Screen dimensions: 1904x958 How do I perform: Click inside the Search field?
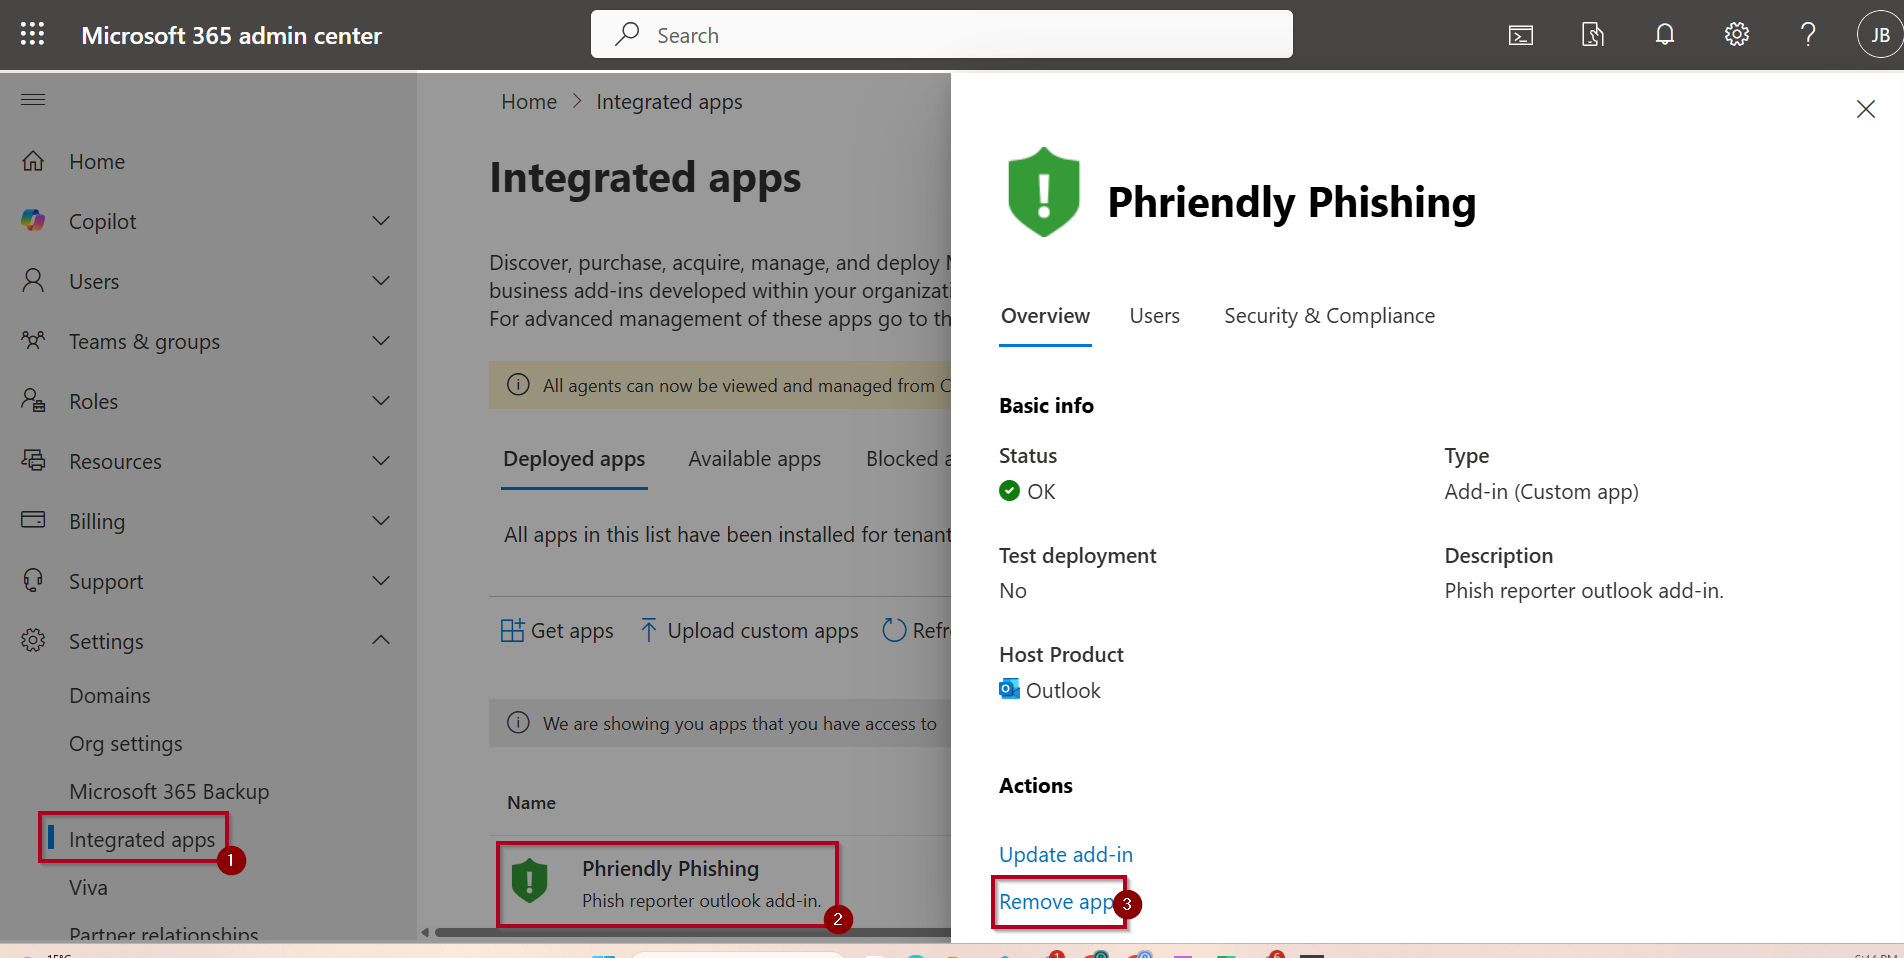point(942,35)
